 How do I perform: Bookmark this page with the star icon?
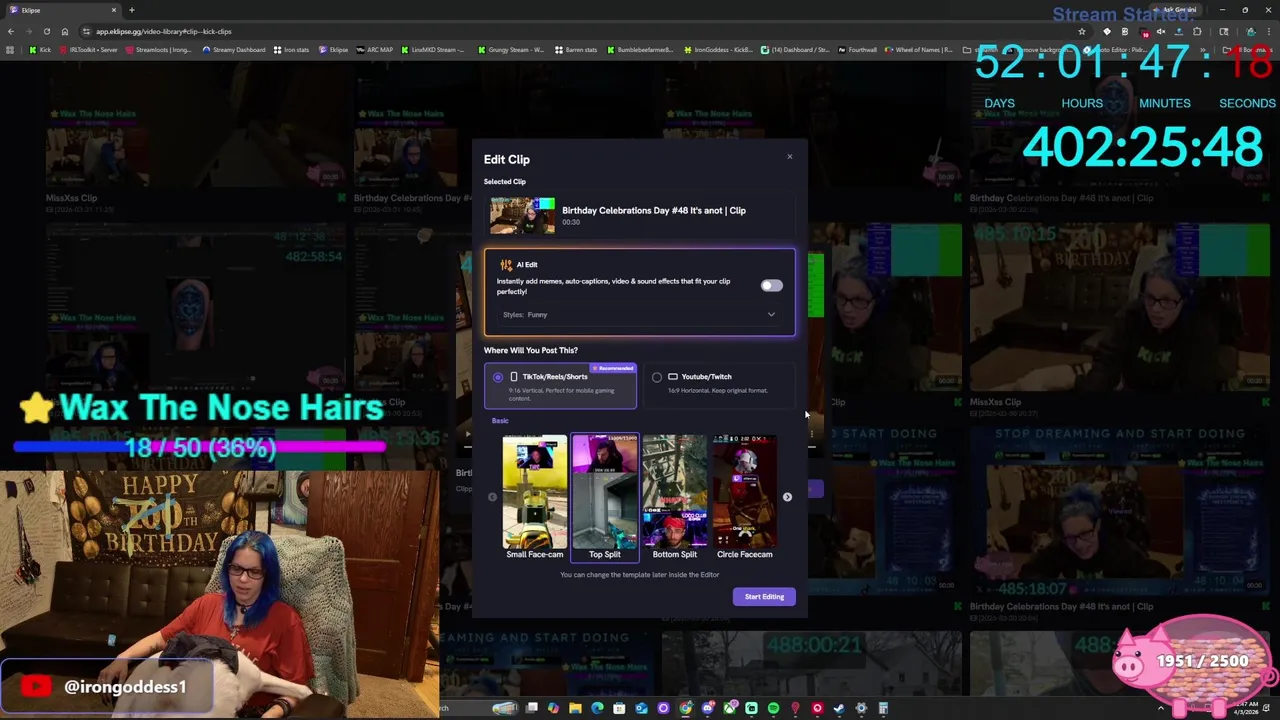(1082, 31)
